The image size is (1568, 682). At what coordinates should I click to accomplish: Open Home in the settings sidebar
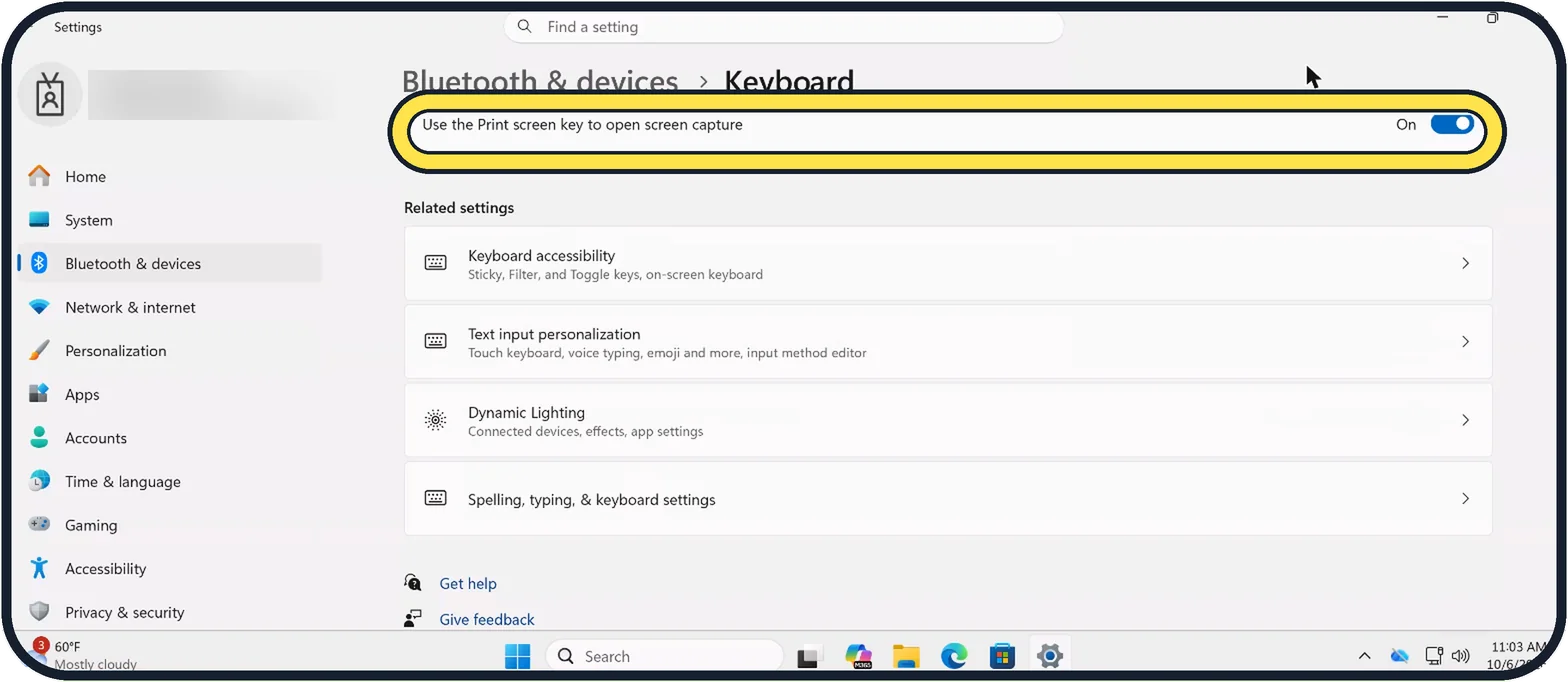pos(170,176)
